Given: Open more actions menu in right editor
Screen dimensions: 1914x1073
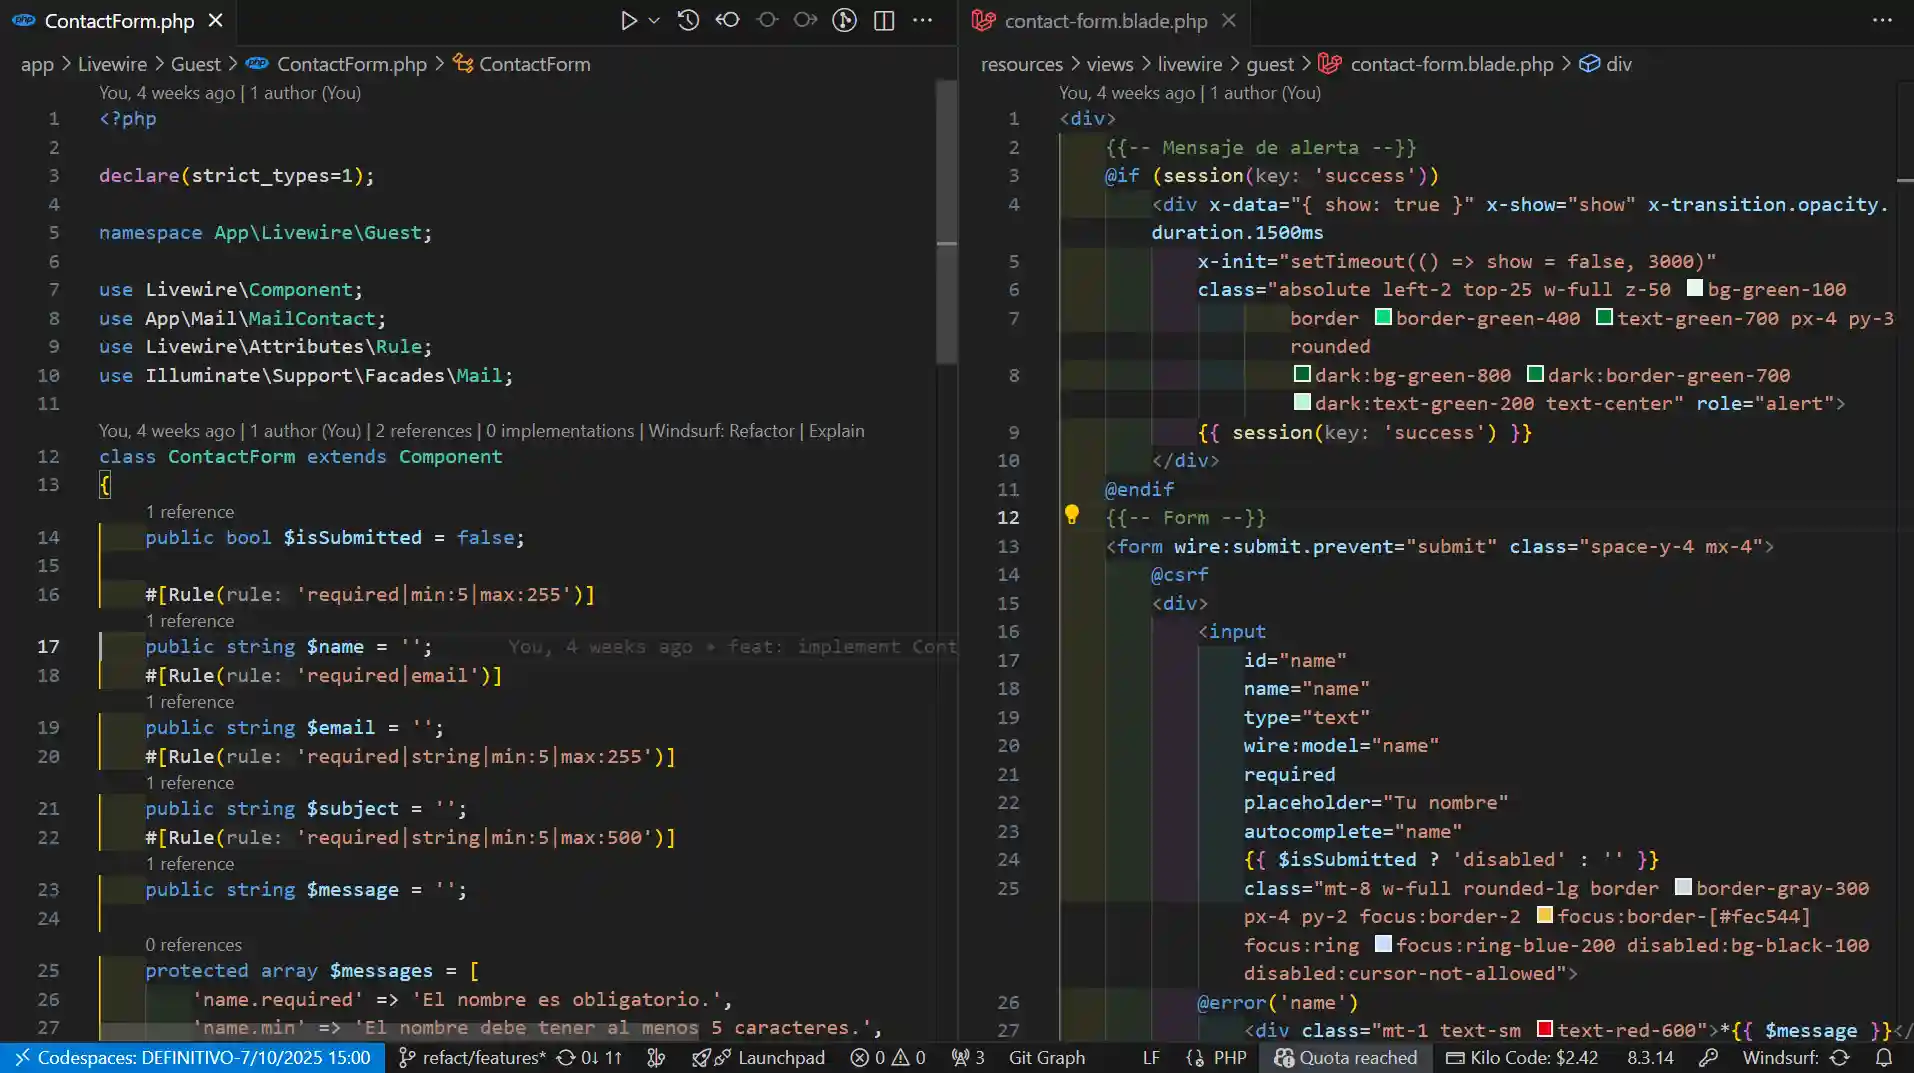Looking at the screenshot, I should 1882,20.
